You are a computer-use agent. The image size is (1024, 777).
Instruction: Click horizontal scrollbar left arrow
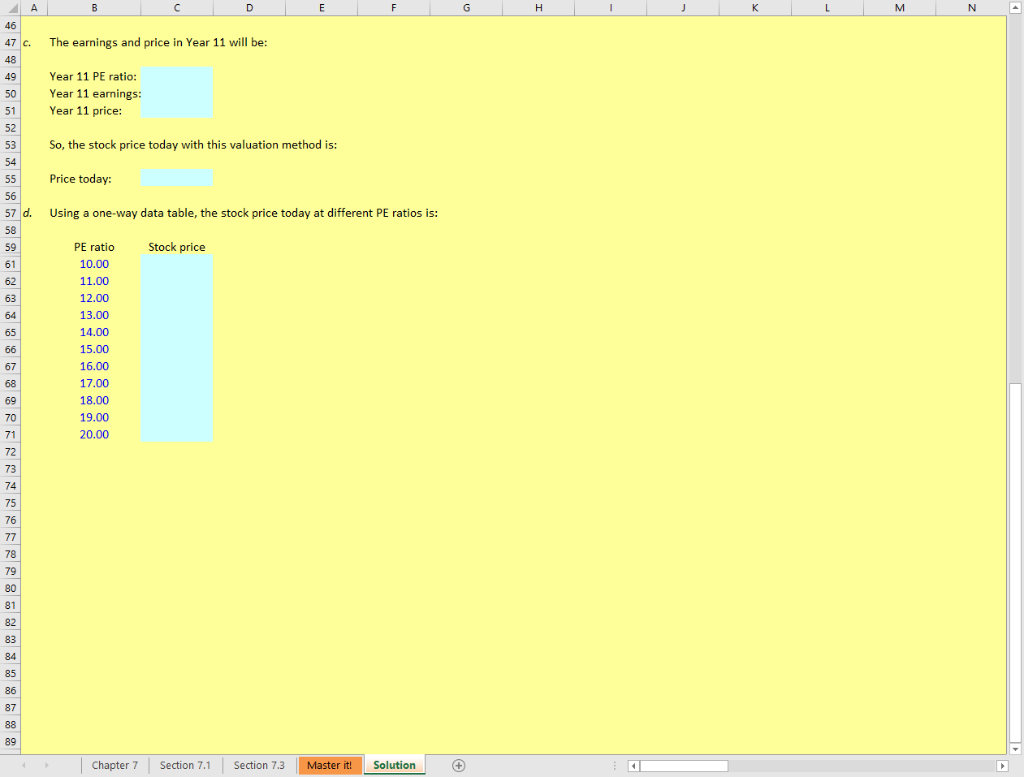(633, 765)
